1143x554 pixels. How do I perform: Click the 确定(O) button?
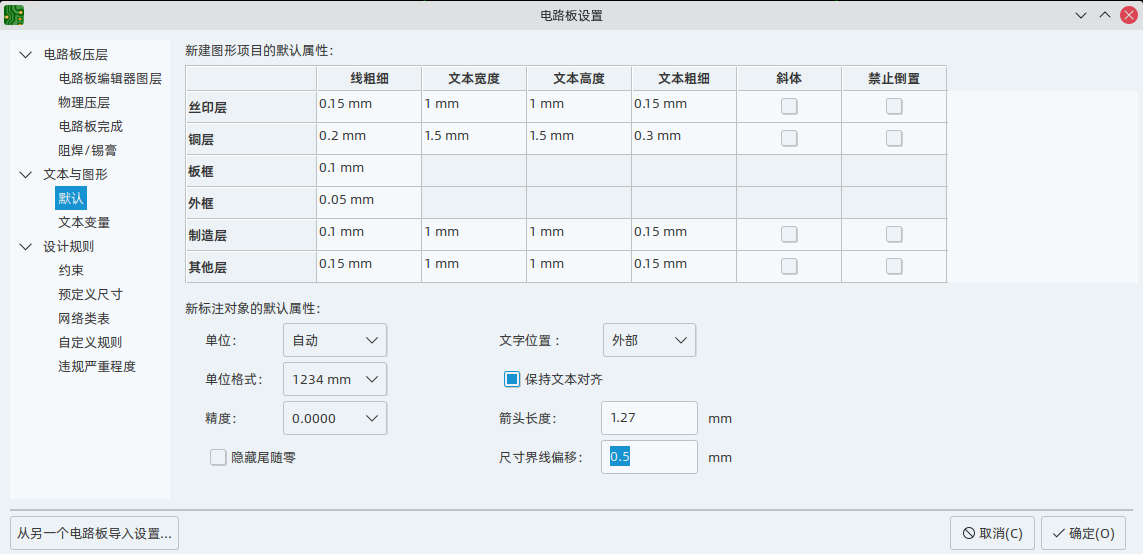tap(1083, 533)
